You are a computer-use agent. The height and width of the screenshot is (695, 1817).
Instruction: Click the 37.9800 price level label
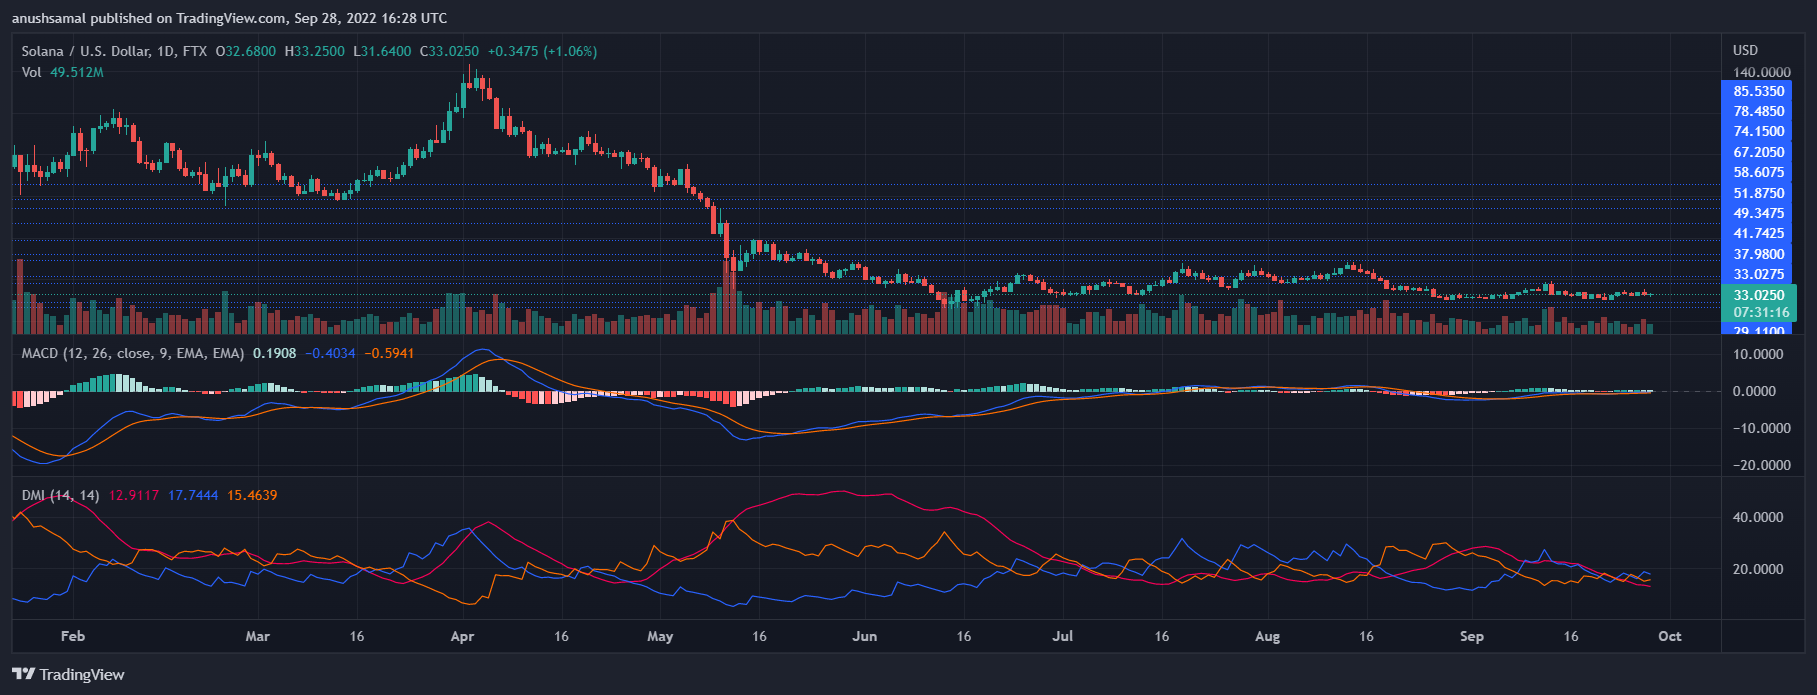click(x=1759, y=254)
